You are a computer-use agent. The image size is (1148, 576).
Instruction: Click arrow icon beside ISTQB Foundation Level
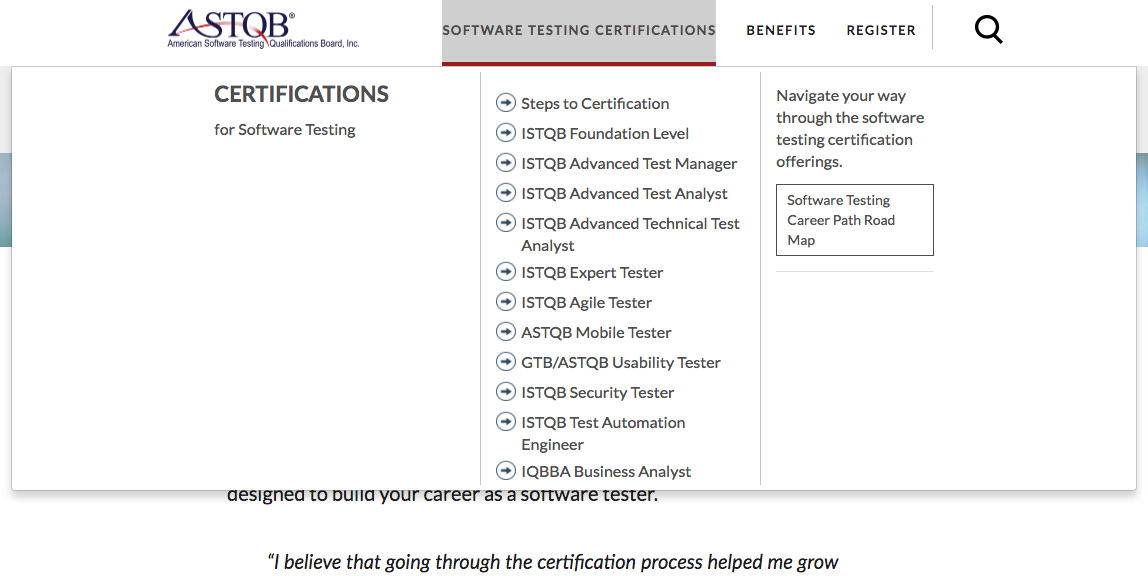point(506,133)
